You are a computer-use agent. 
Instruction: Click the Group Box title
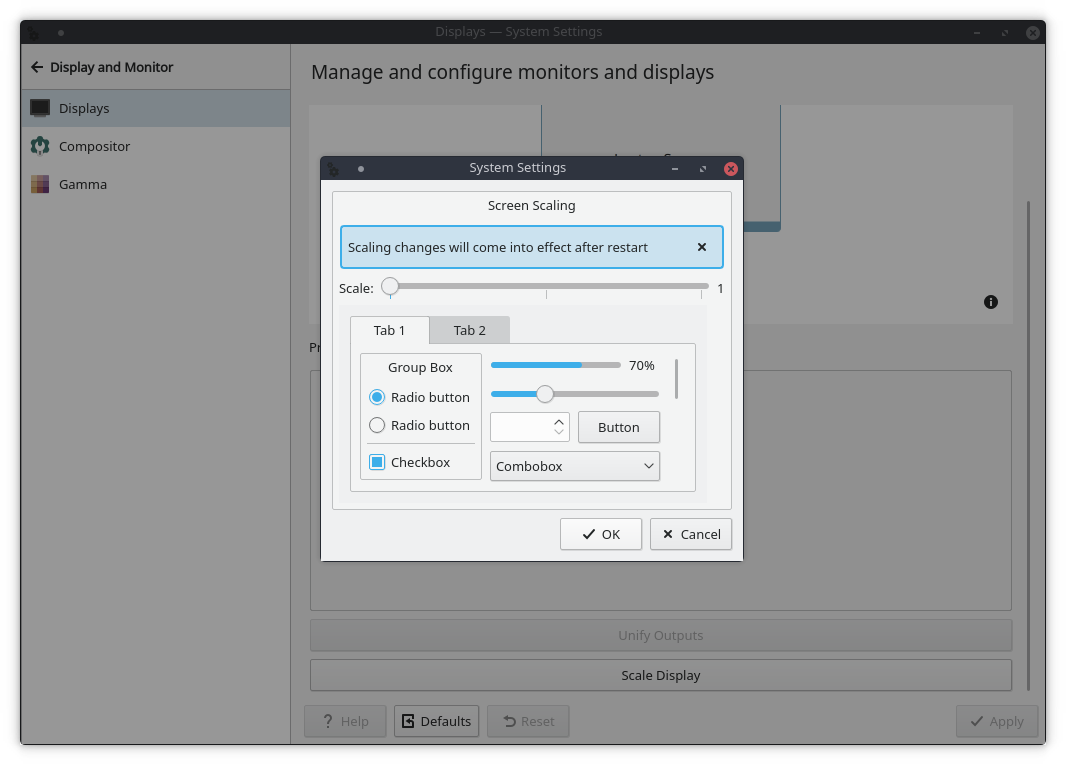click(420, 367)
